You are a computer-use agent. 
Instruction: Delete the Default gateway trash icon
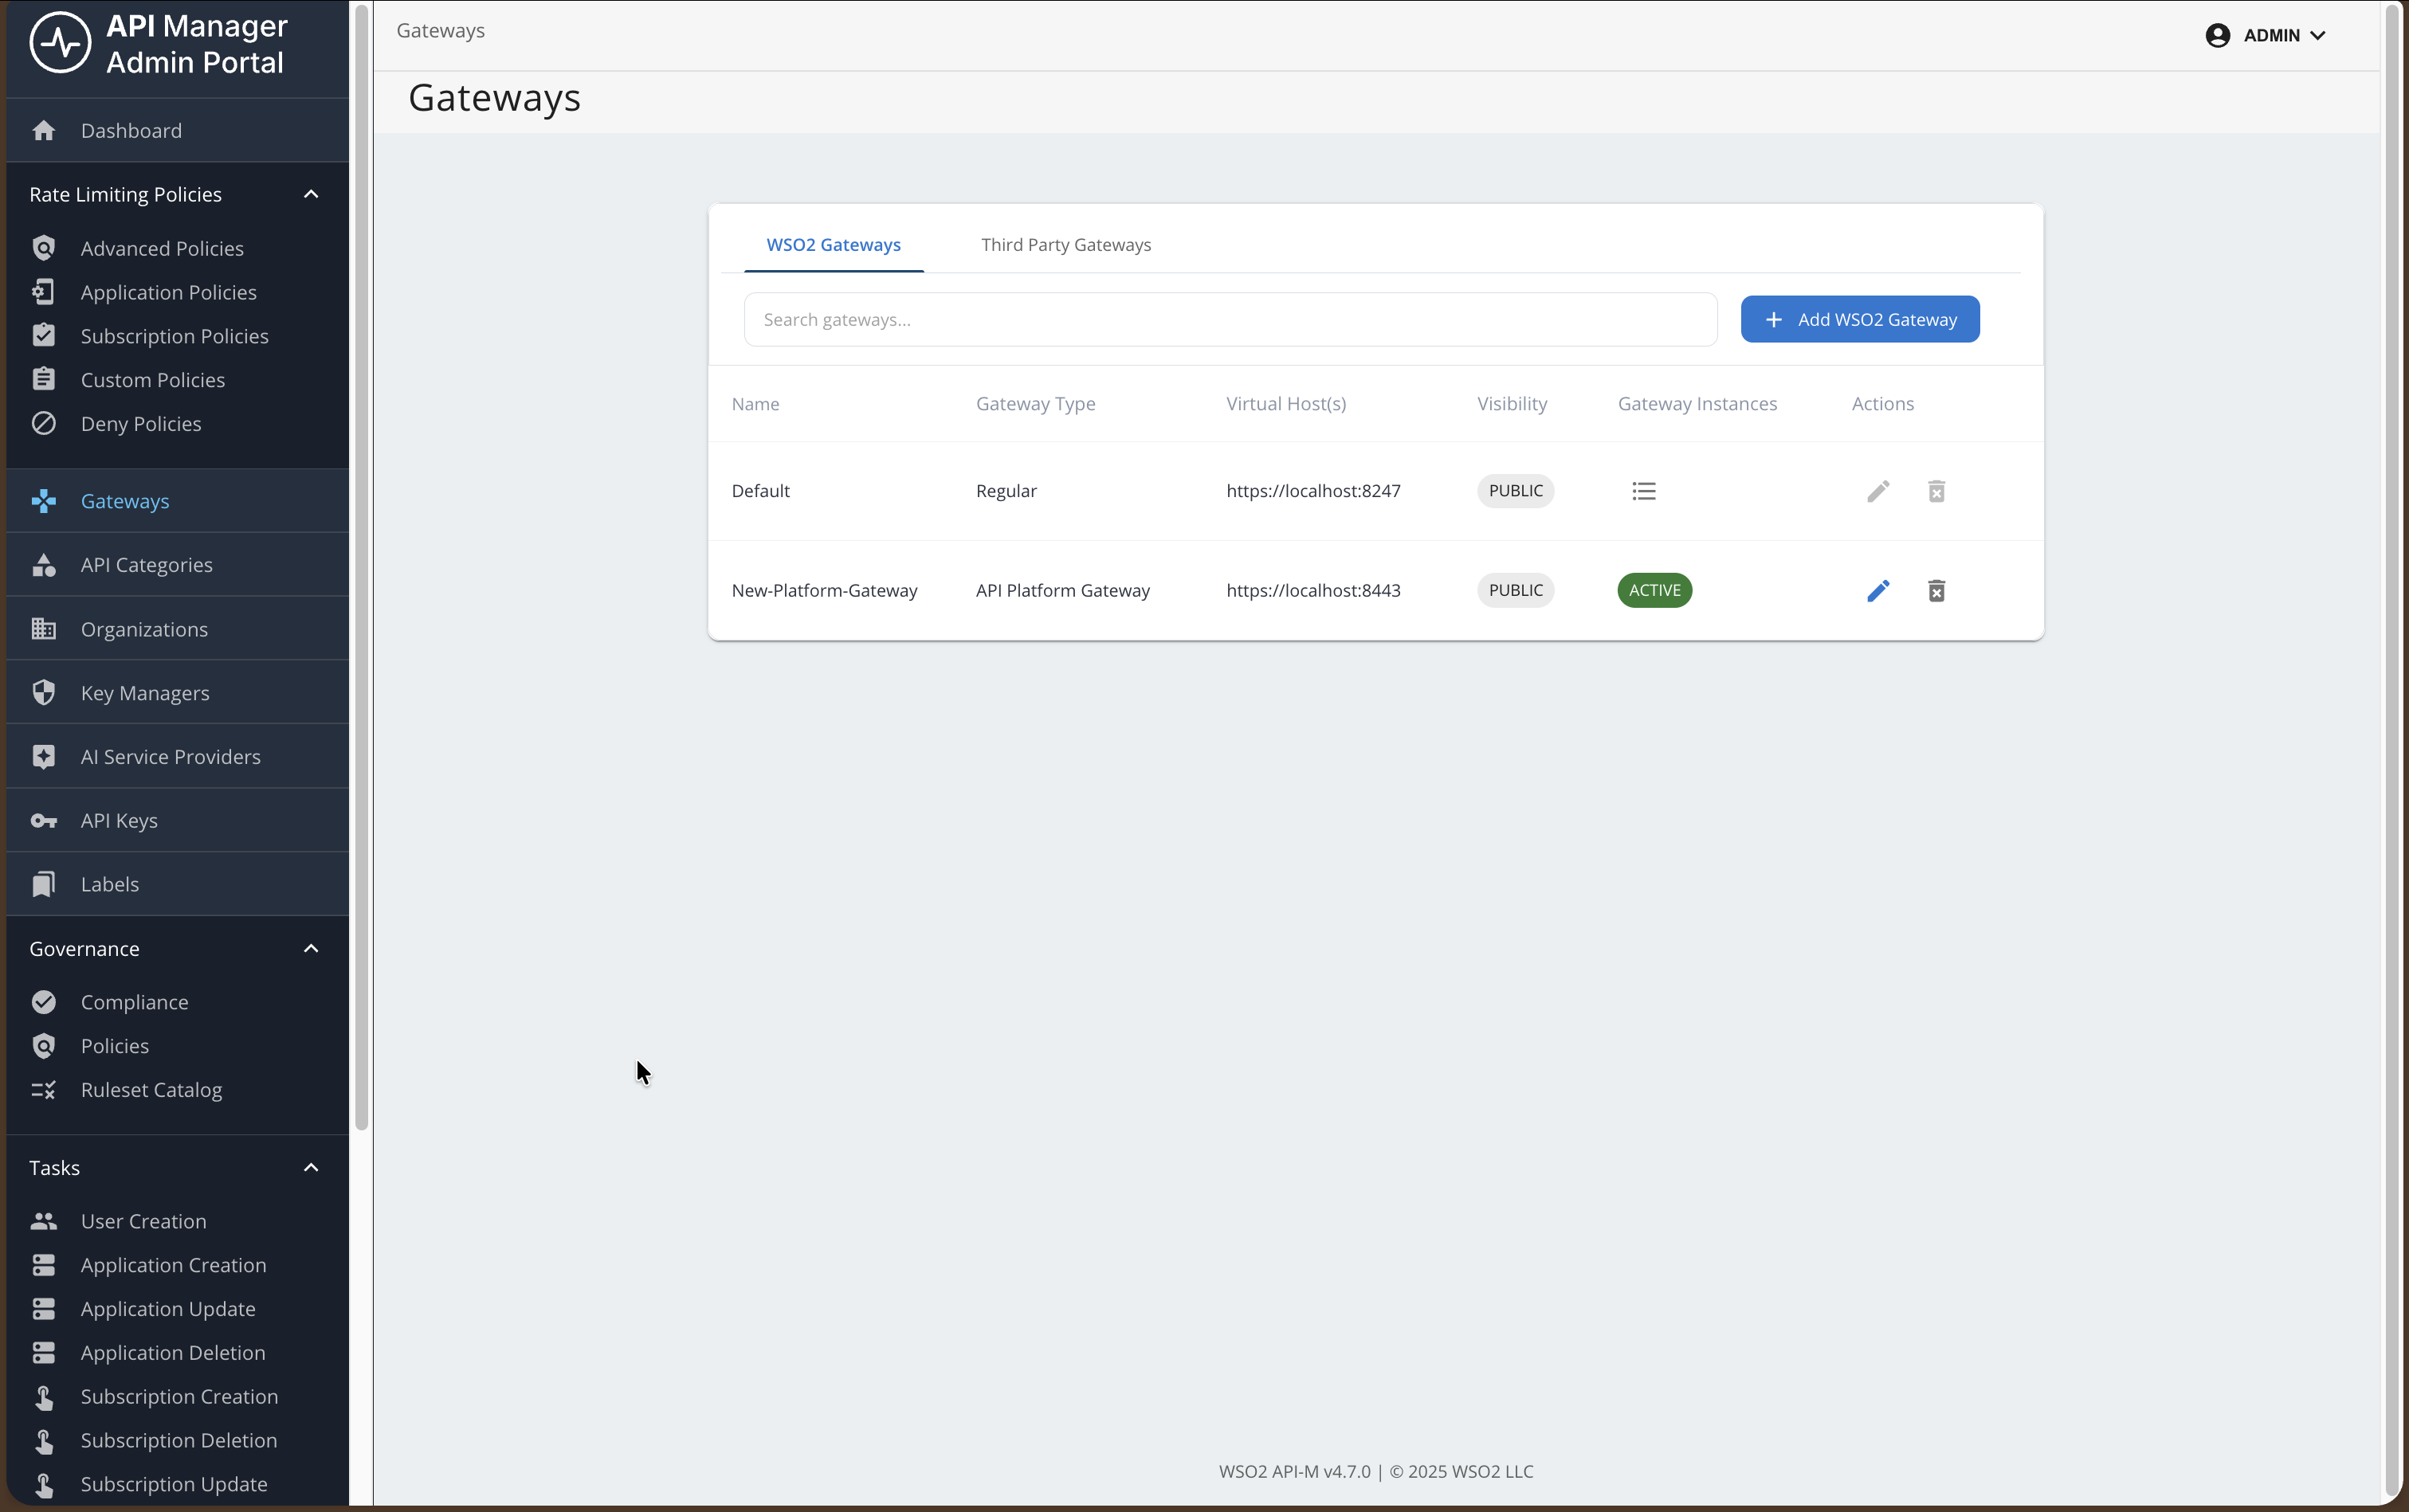coord(1936,491)
